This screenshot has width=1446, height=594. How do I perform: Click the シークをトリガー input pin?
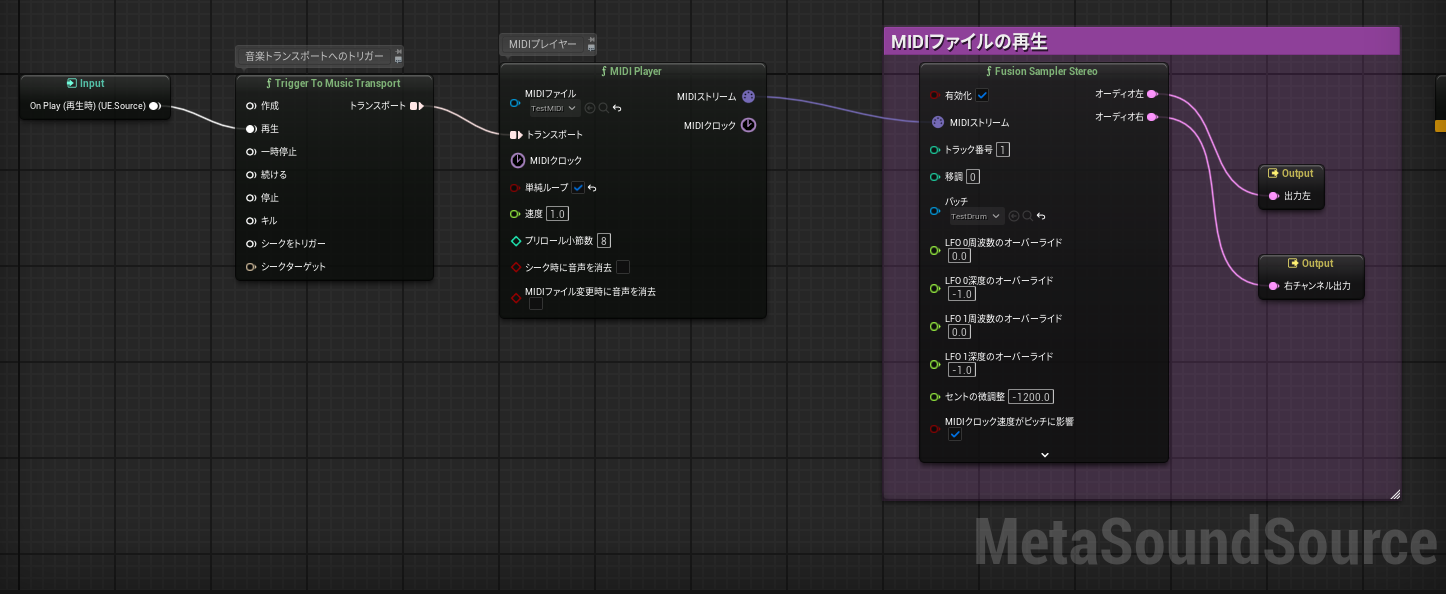[251, 244]
